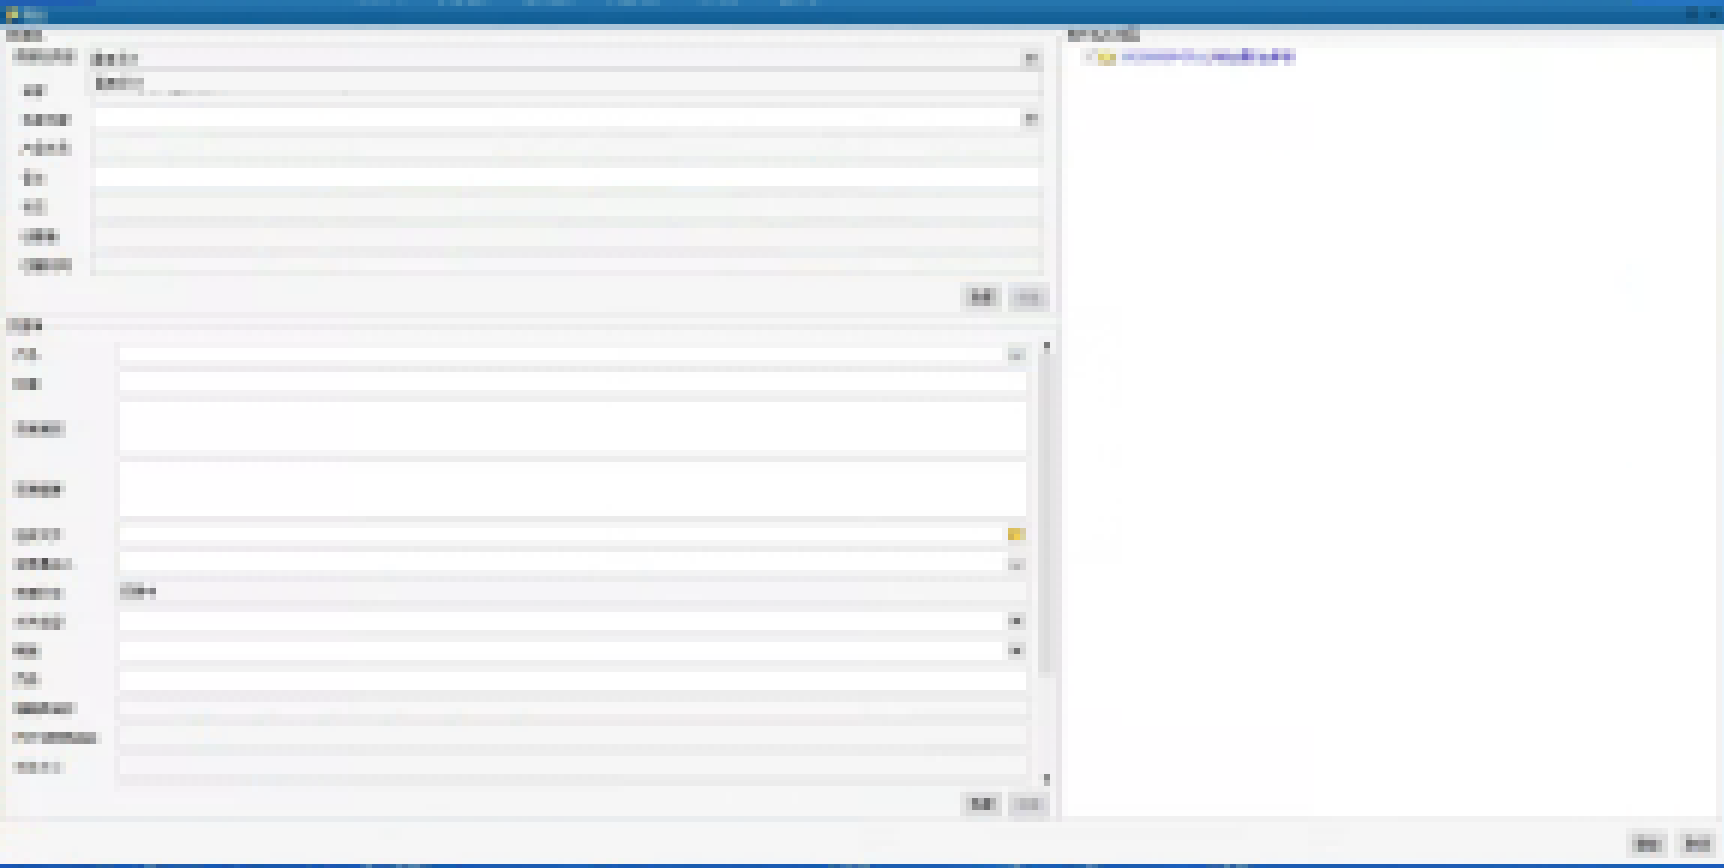
Task: Click the lower form scrollbar's up arrow
Action: (x=1047, y=347)
